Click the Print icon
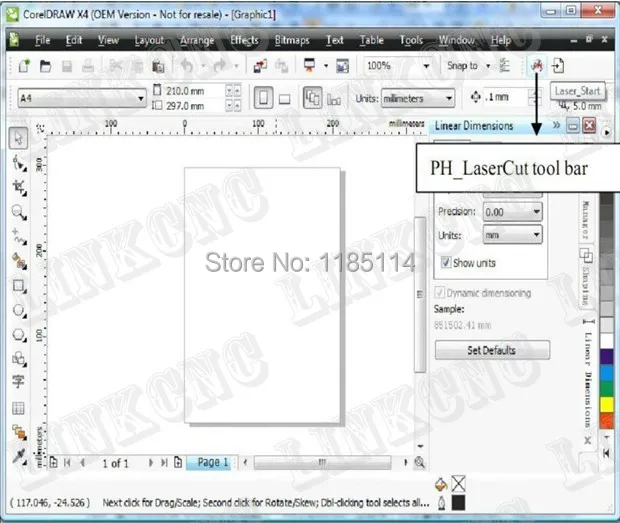 (88, 66)
